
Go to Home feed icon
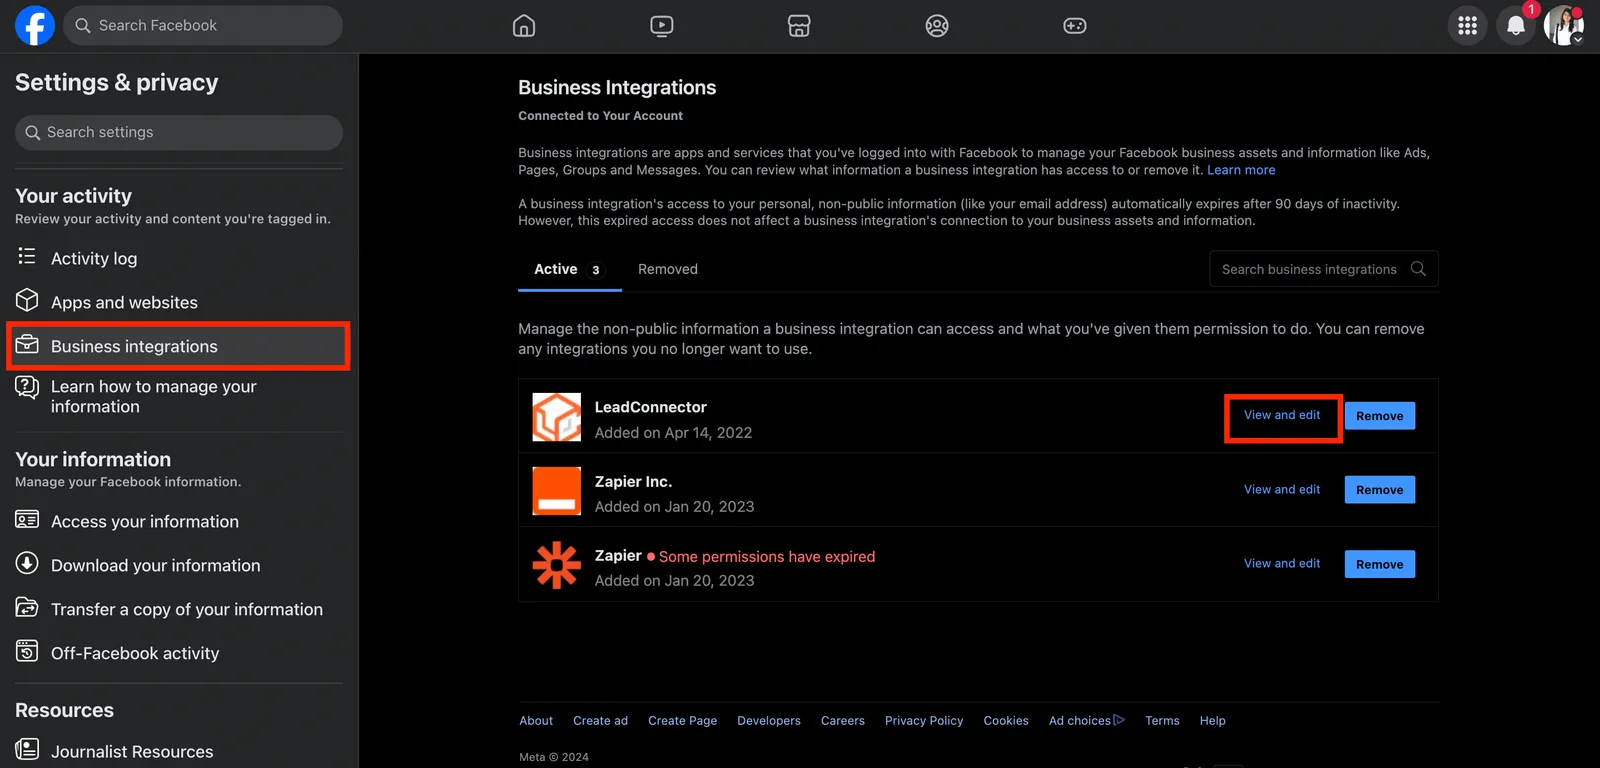524,26
